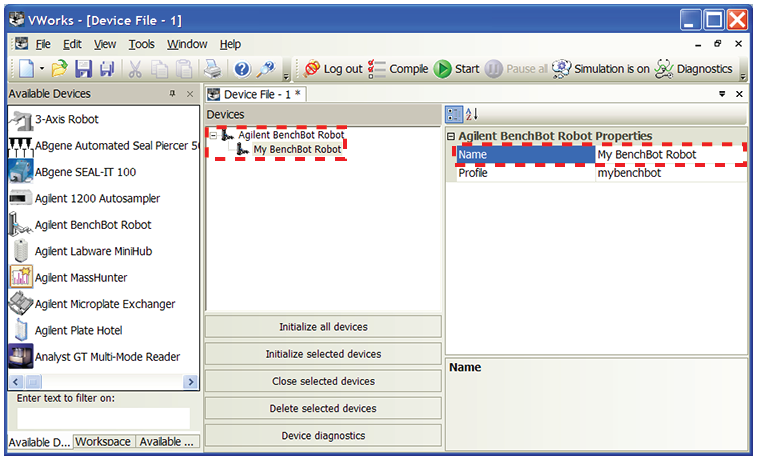Collapse the Agilent BenchBot Robot Properties section
The width and height of the screenshot is (758, 460).
pyautogui.click(x=451, y=136)
